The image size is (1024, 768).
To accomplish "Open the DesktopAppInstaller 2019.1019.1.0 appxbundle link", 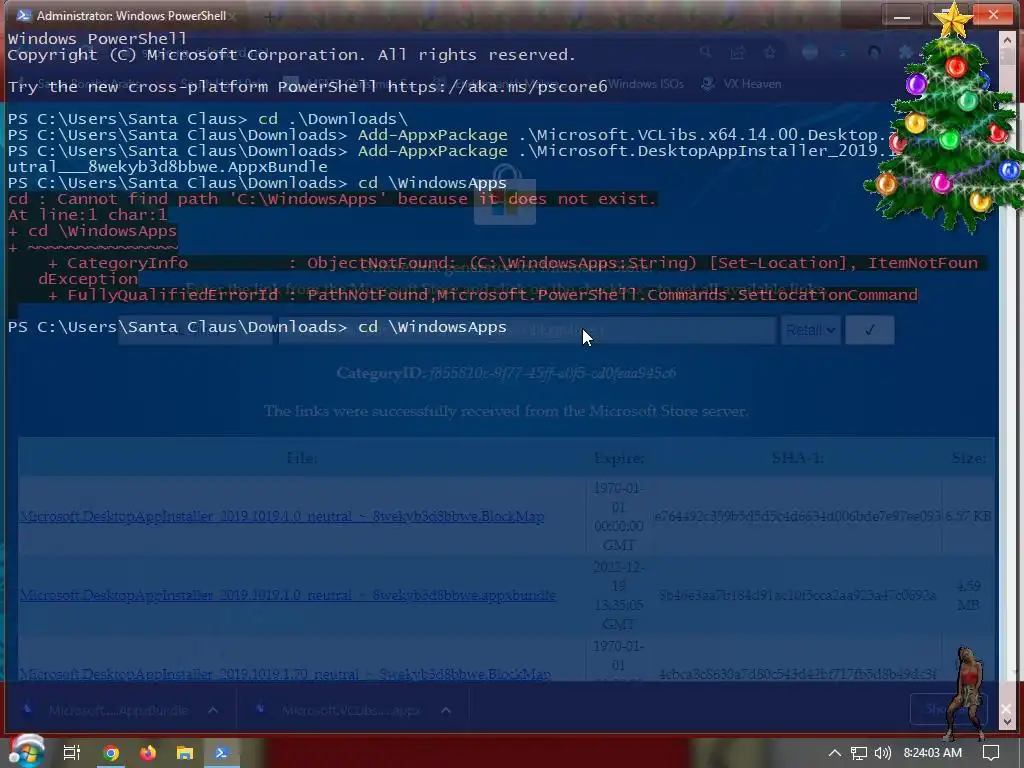I will point(287,596).
